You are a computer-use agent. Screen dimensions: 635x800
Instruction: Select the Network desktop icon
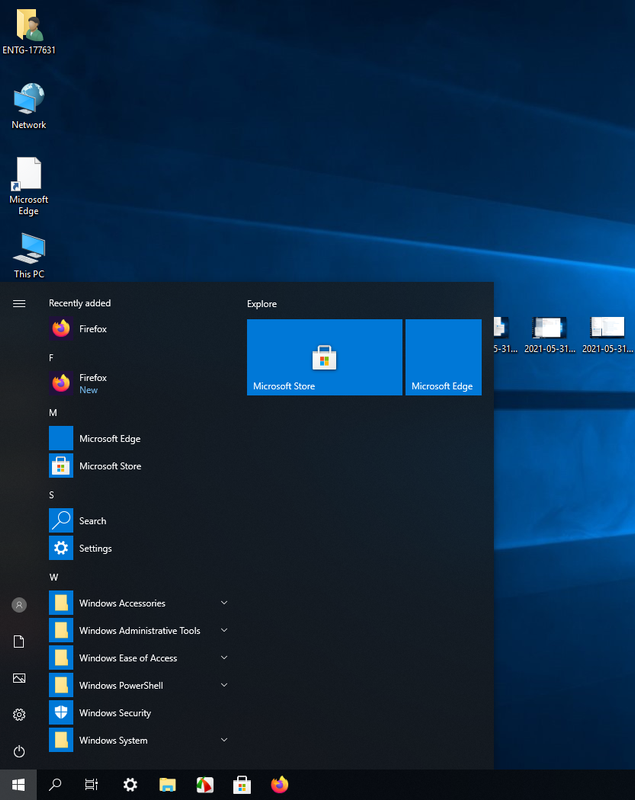29,107
